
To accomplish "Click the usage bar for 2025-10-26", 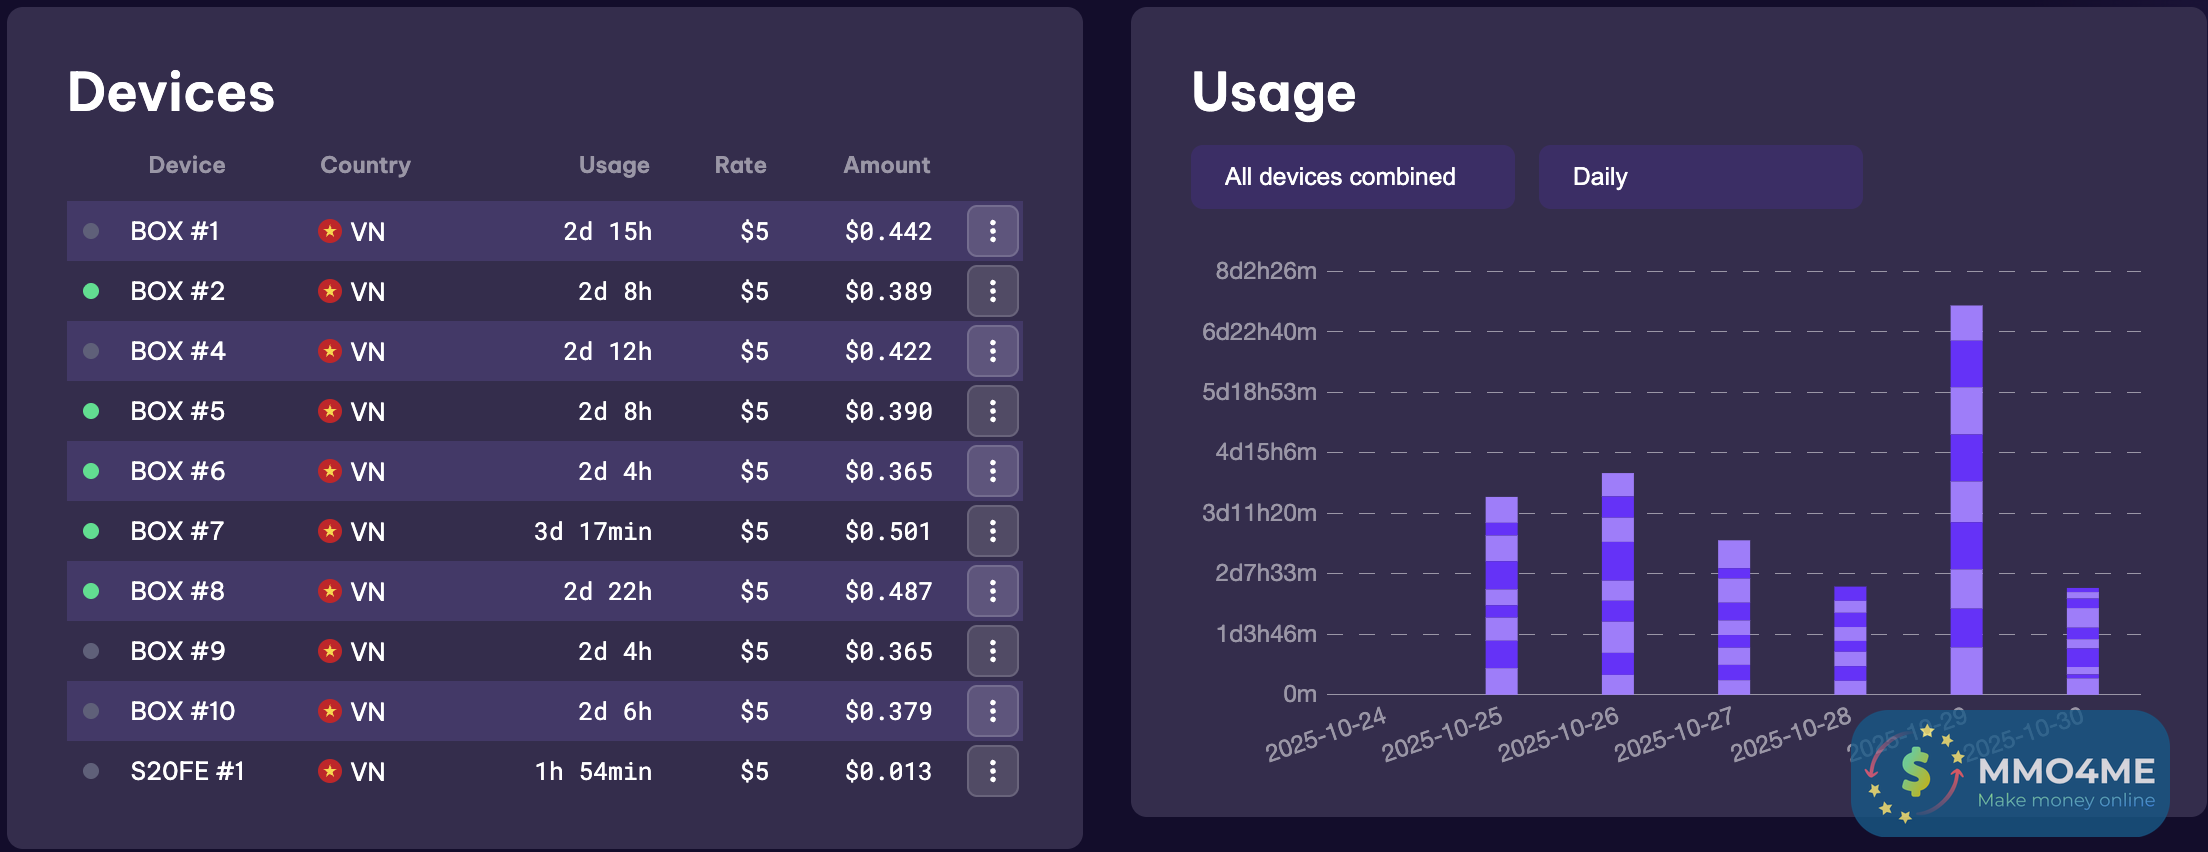I will pyautogui.click(x=1617, y=584).
